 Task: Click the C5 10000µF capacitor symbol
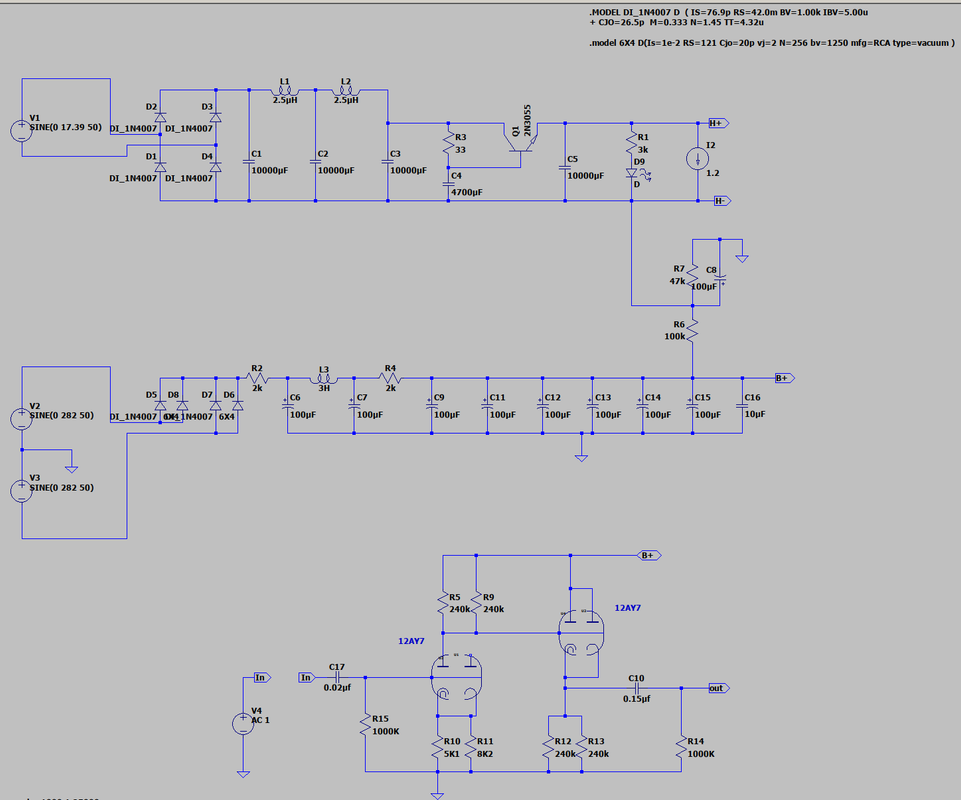(565, 167)
